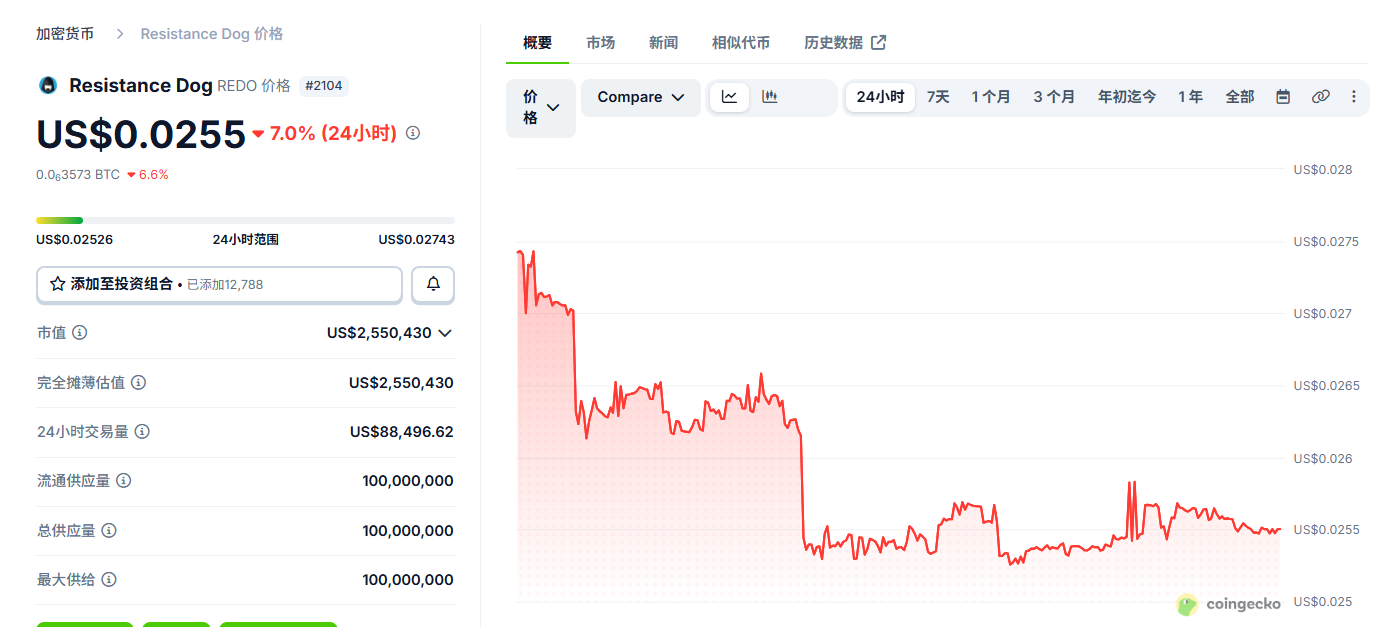
Task: Click breadcrumb chevron after 加密货币
Action: pos(119,34)
